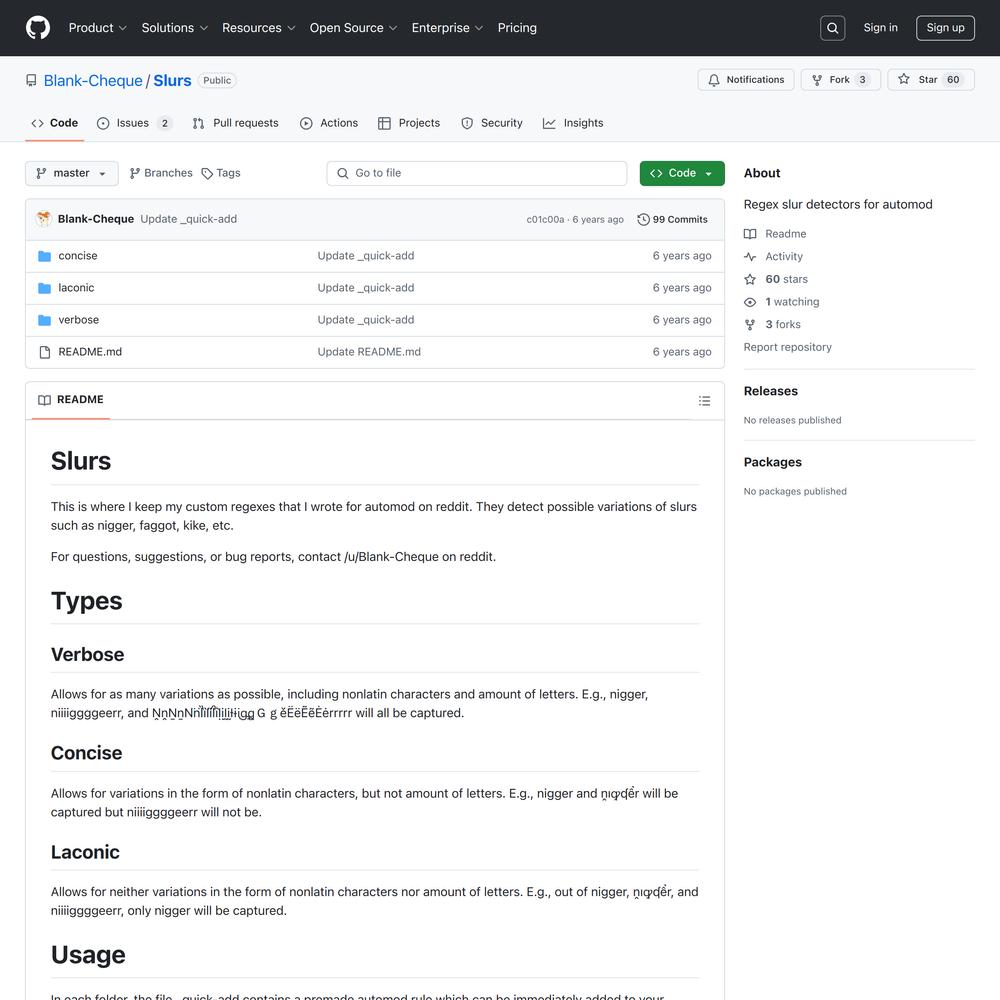
Task: Open the Update README.md commit message
Action: point(369,352)
